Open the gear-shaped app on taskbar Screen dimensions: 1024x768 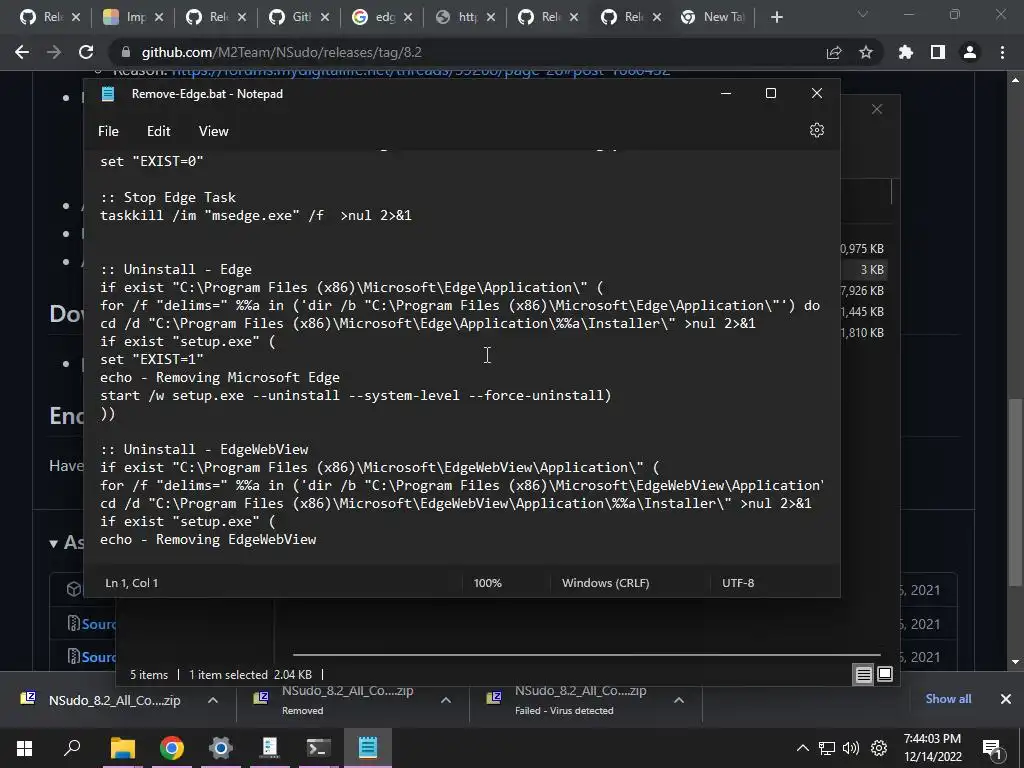(221, 748)
